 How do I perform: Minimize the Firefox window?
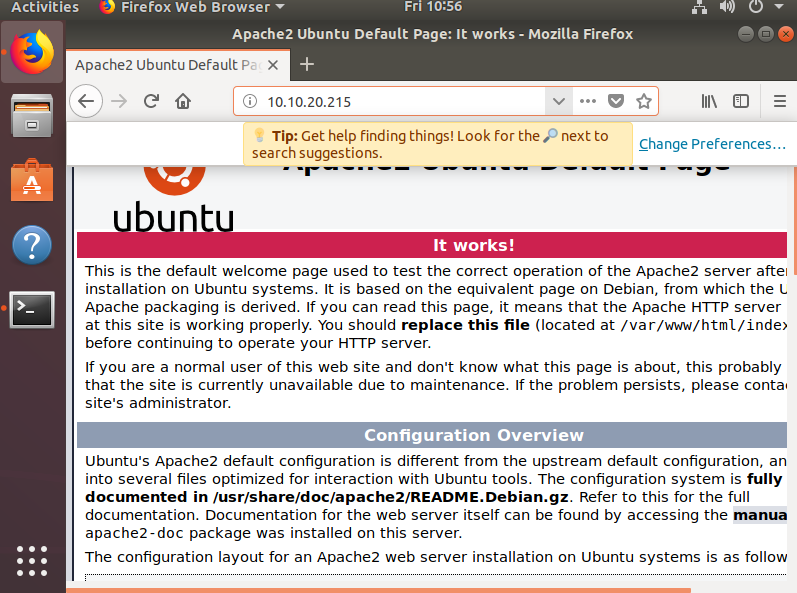[x=746, y=34]
